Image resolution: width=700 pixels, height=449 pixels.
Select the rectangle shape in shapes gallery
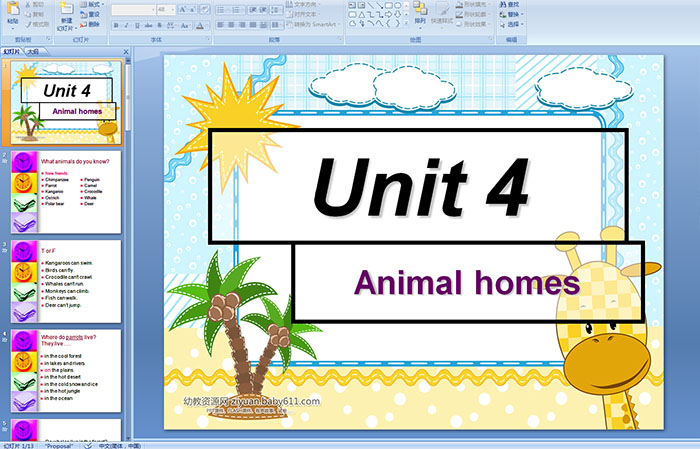[389, 5]
